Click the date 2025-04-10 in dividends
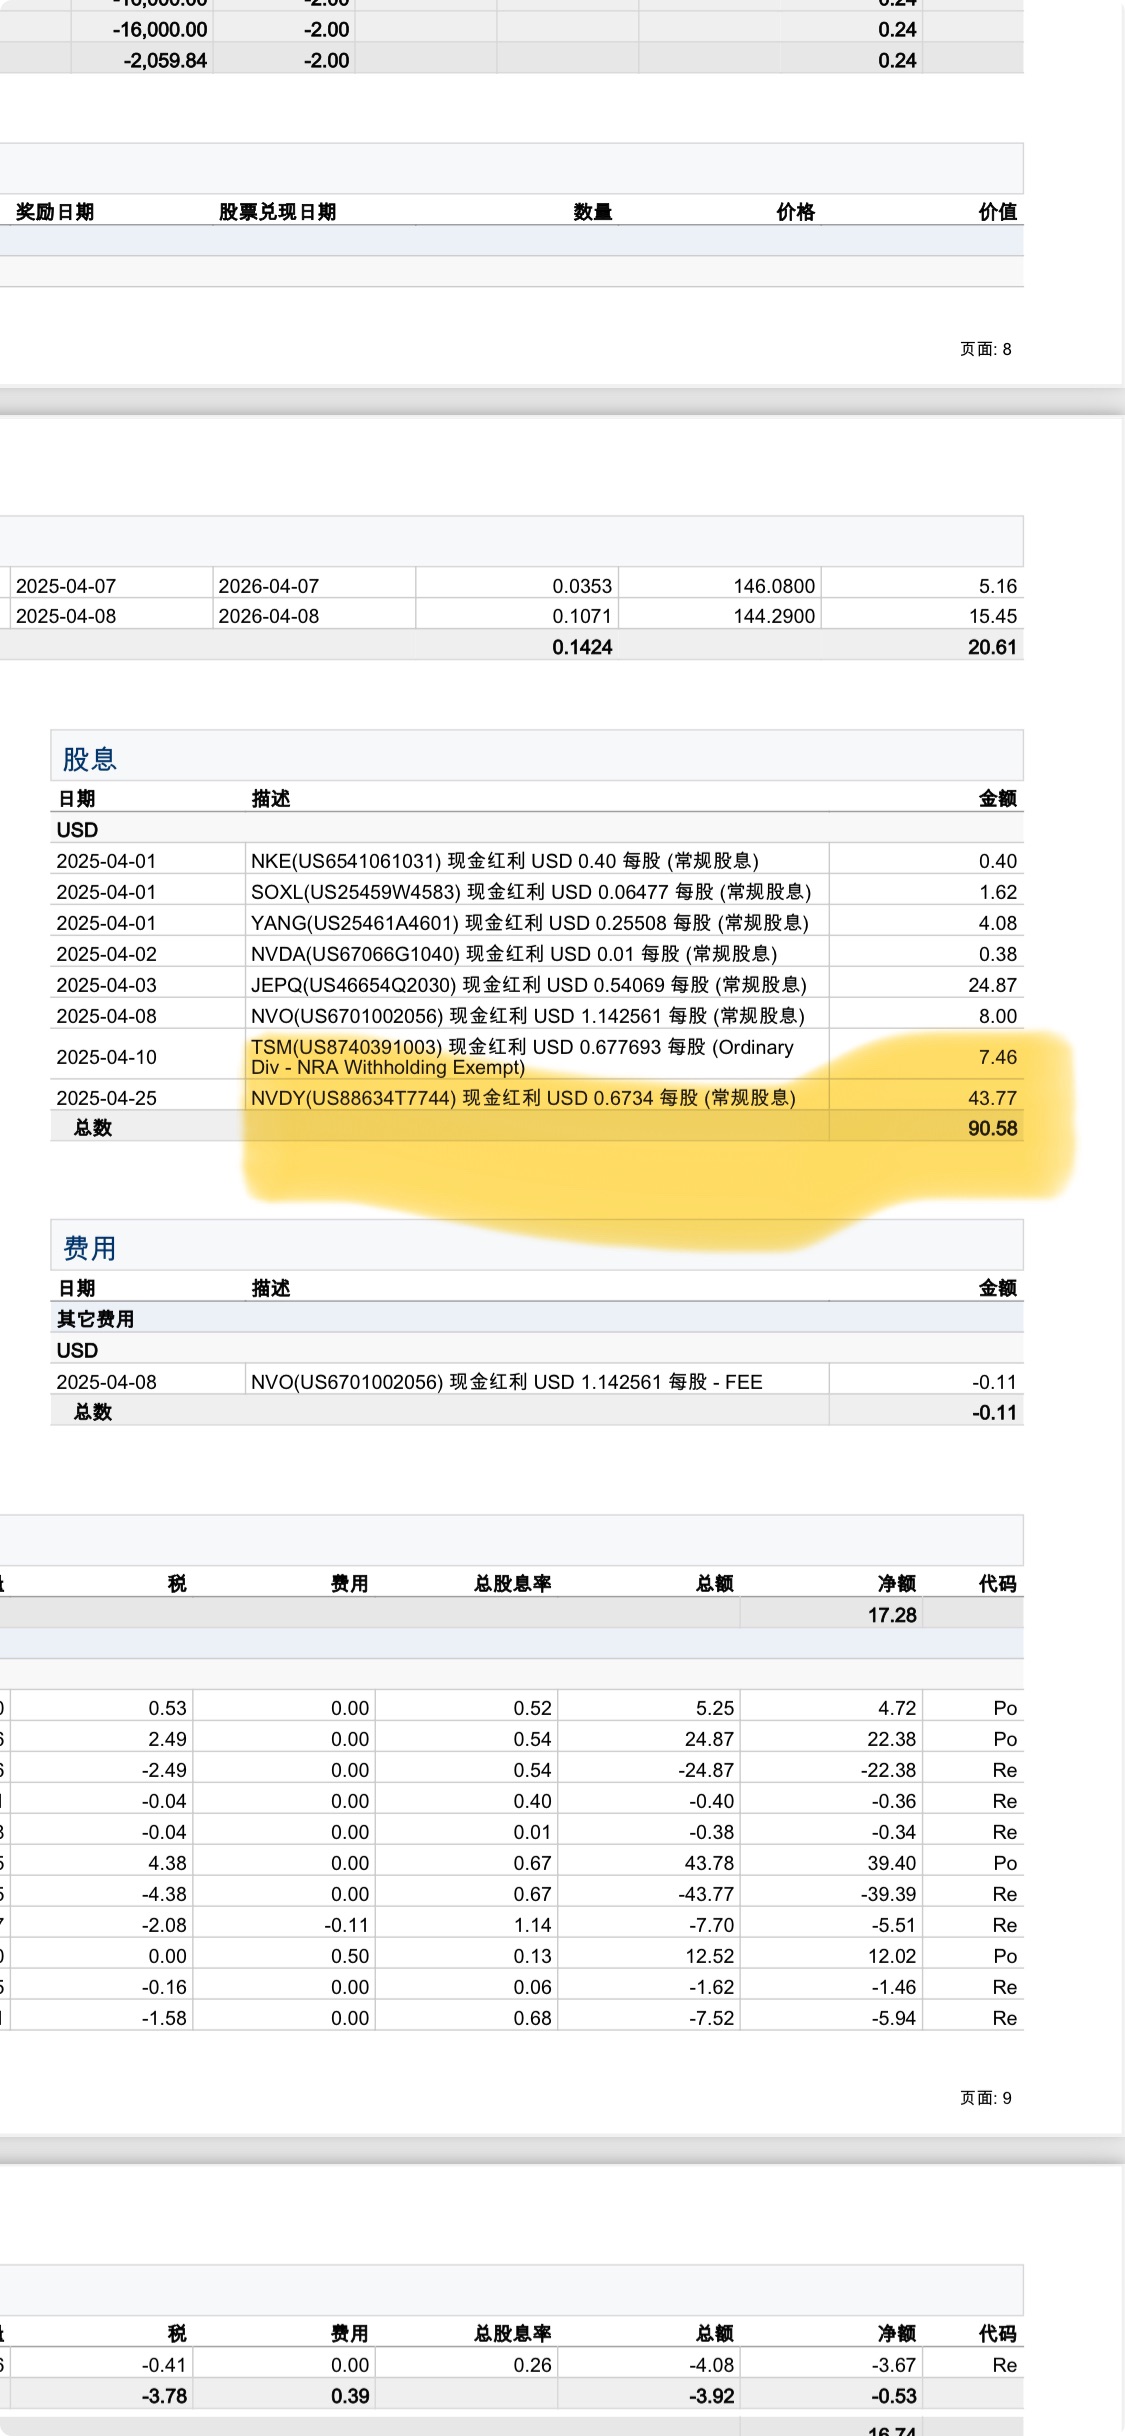 tap(106, 1057)
